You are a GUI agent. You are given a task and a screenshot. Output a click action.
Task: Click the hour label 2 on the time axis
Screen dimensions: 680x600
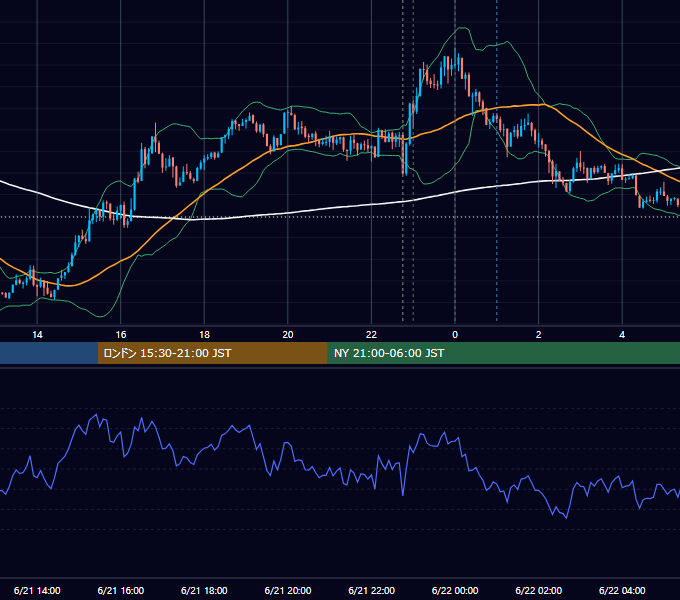pos(539,335)
